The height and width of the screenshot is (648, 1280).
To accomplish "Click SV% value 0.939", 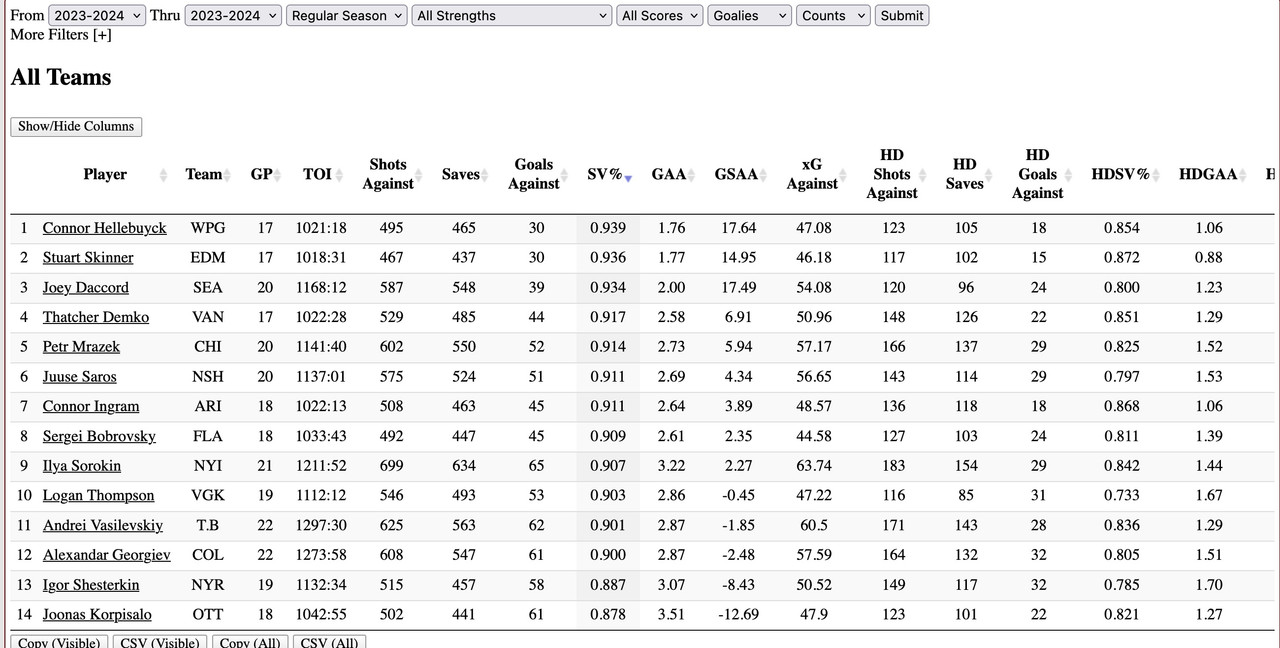I will [x=608, y=228].
